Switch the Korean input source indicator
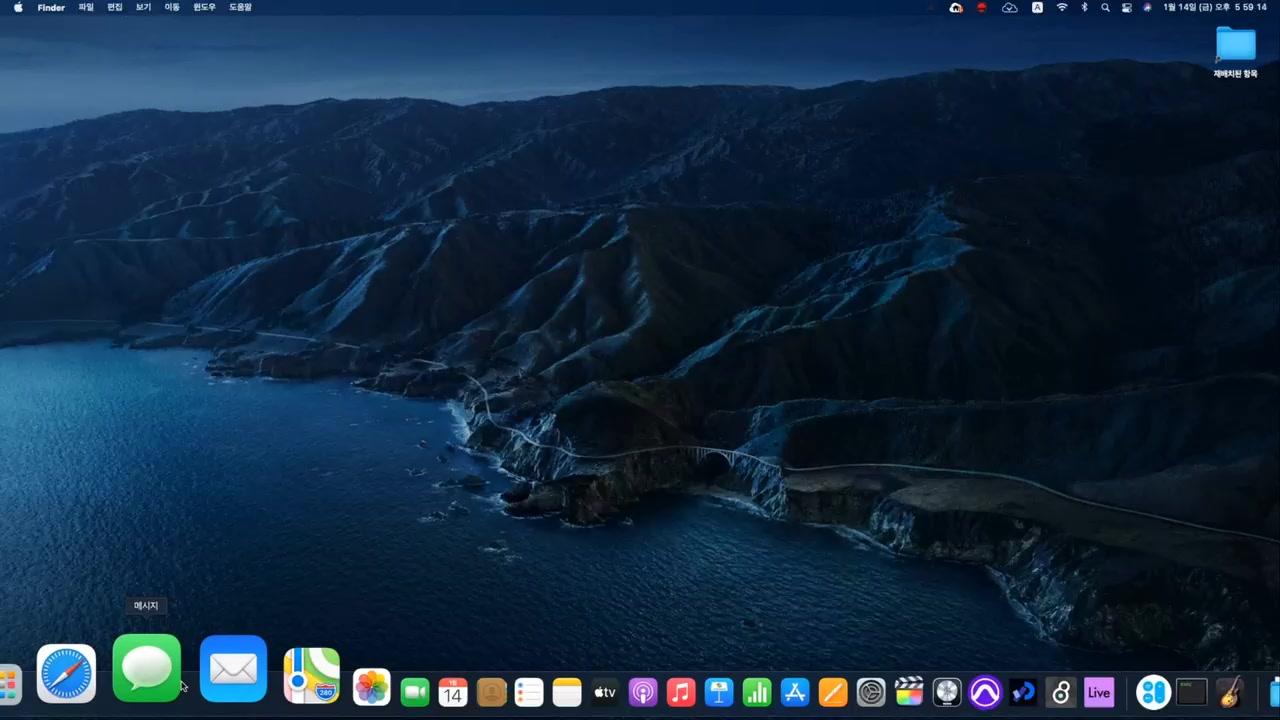Screen dimensions: 1280x720 [1037, 7]
